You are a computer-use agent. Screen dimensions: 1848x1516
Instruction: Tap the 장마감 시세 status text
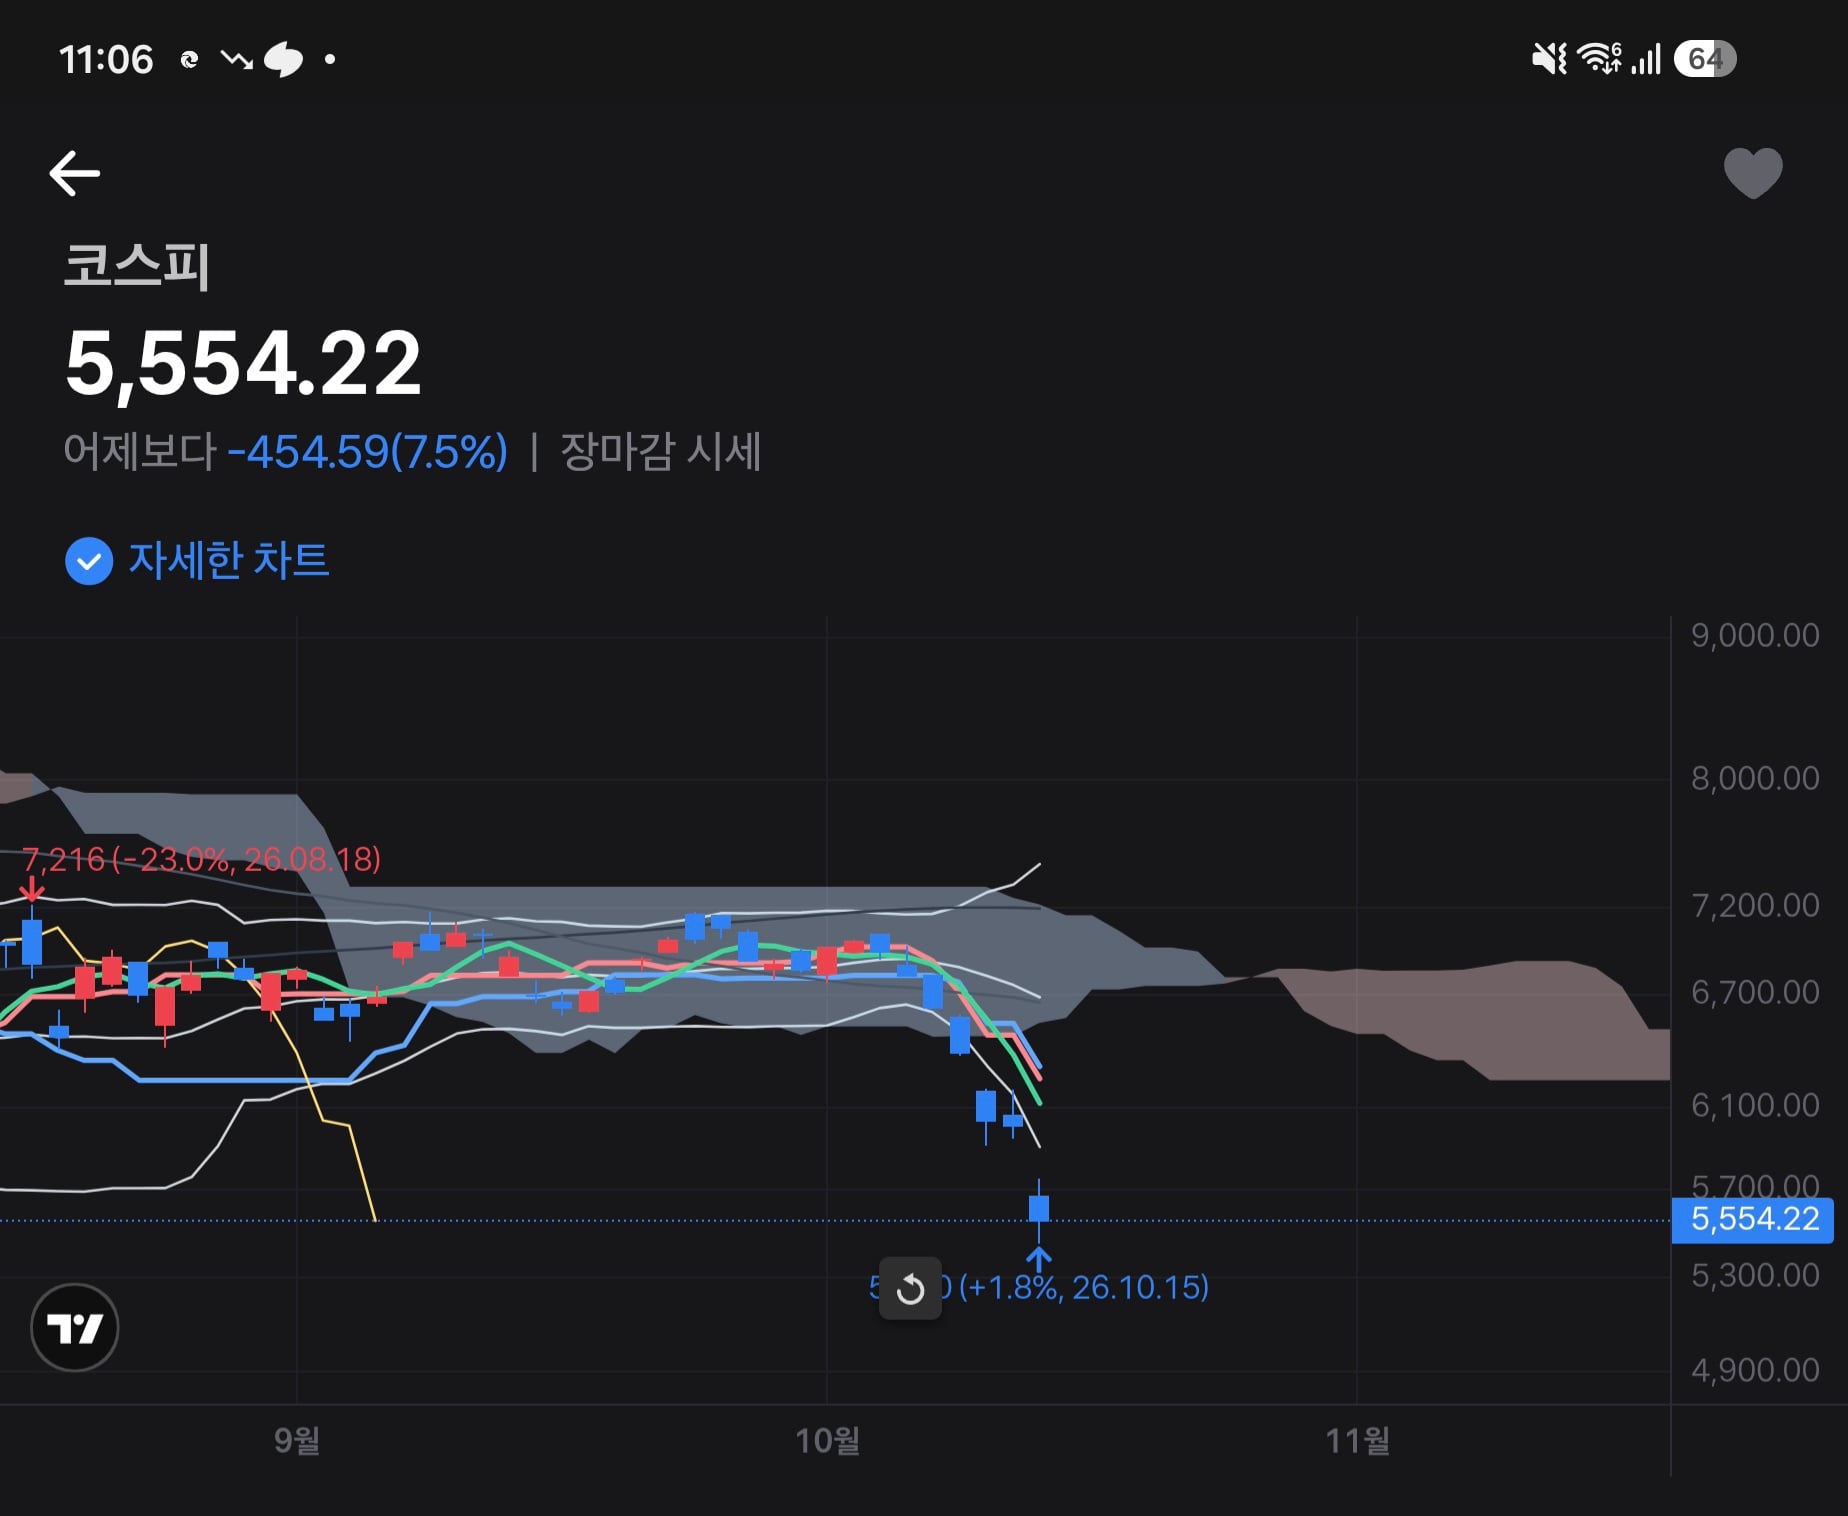coord(661,452)
